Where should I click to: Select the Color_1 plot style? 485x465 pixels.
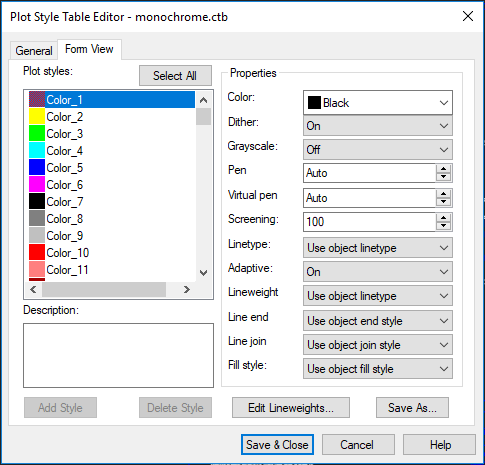pos(112,100)
